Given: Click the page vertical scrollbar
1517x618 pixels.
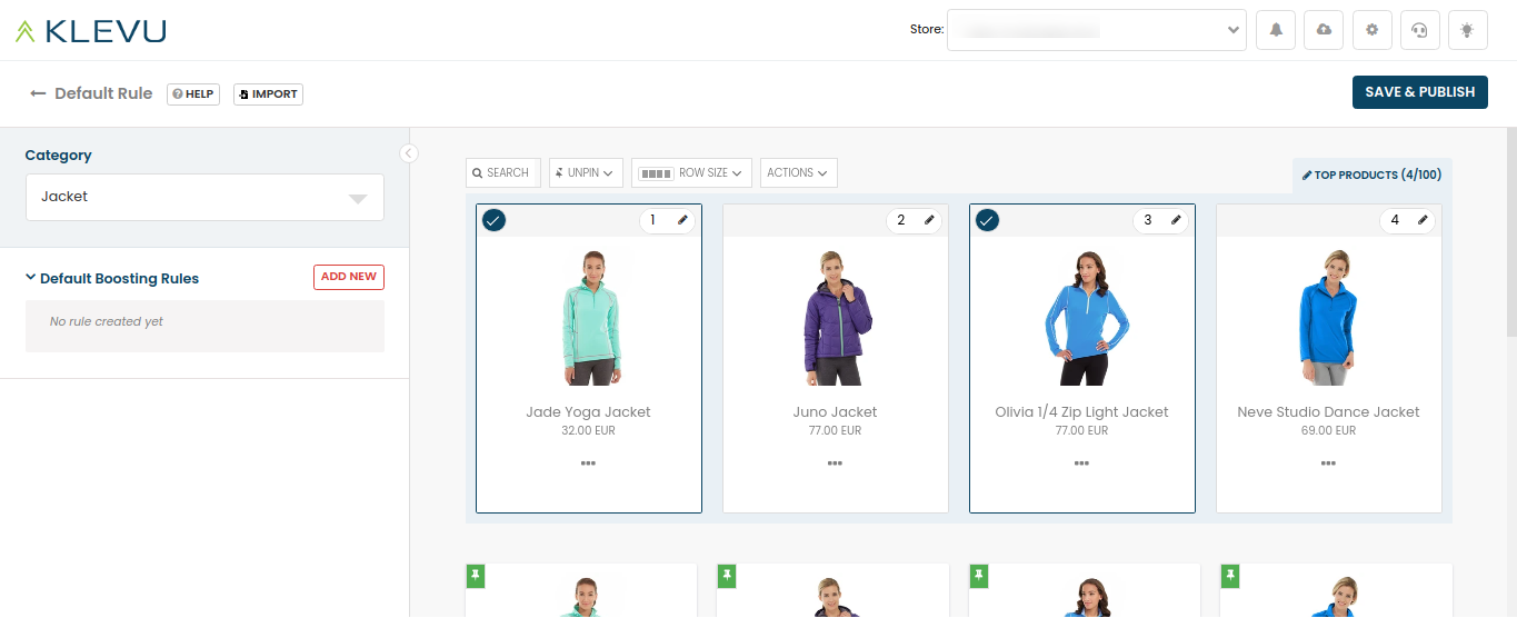Looking at the screenshot, I should click(x=1511, y=232).
